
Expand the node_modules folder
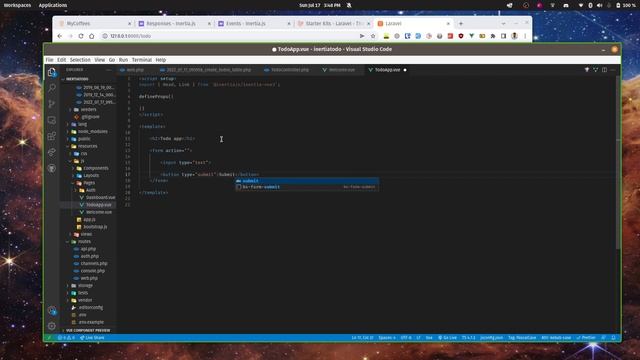pos(93,131)
